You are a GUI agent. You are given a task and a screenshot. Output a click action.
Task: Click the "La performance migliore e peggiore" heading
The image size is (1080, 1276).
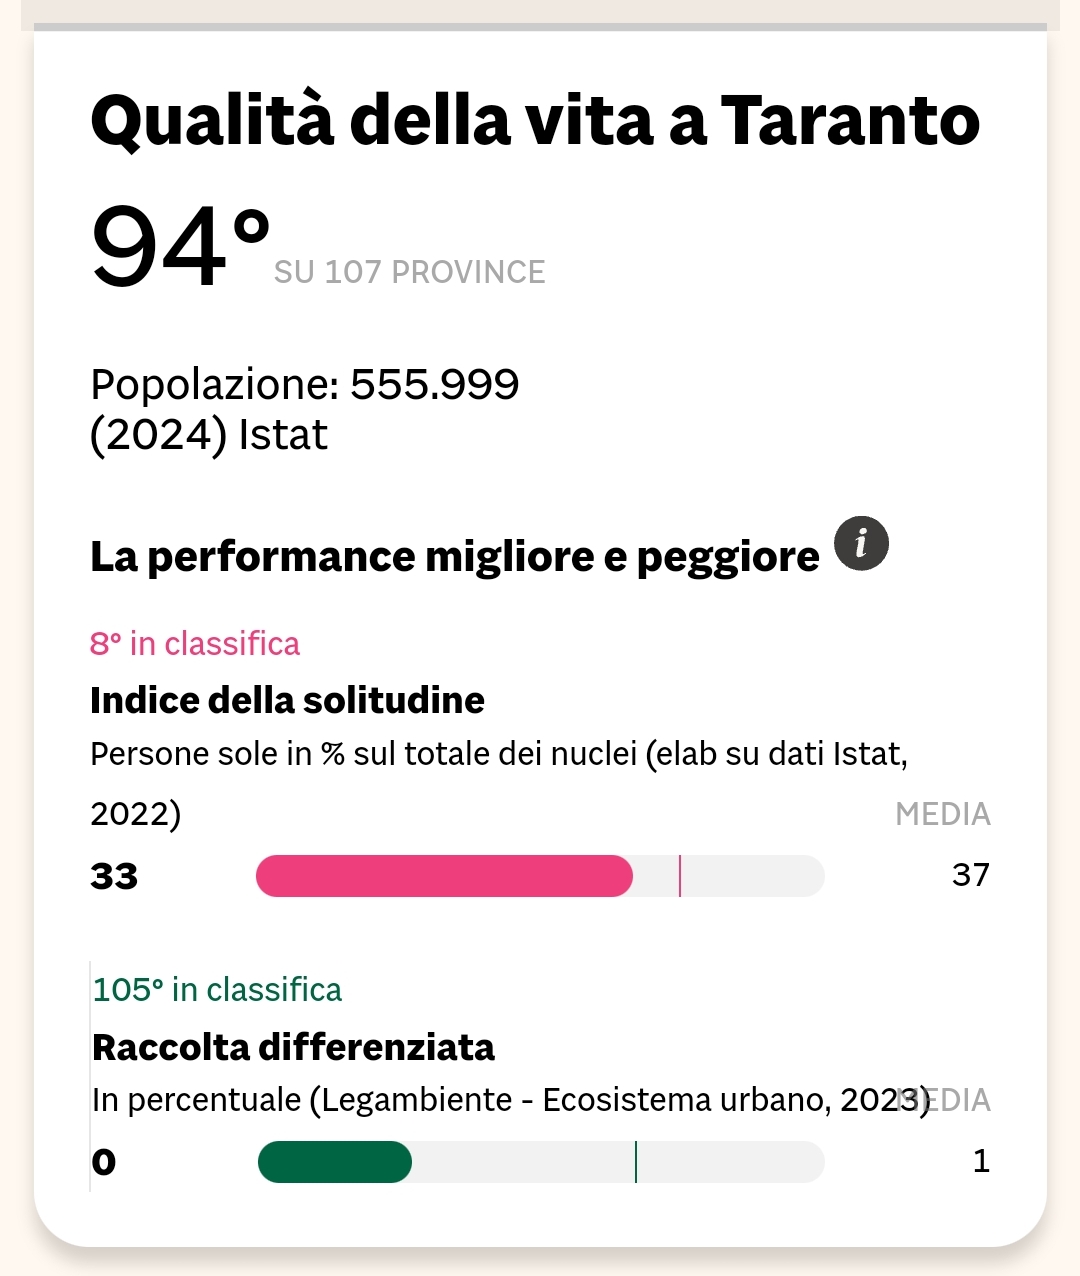tap(455, 557)
